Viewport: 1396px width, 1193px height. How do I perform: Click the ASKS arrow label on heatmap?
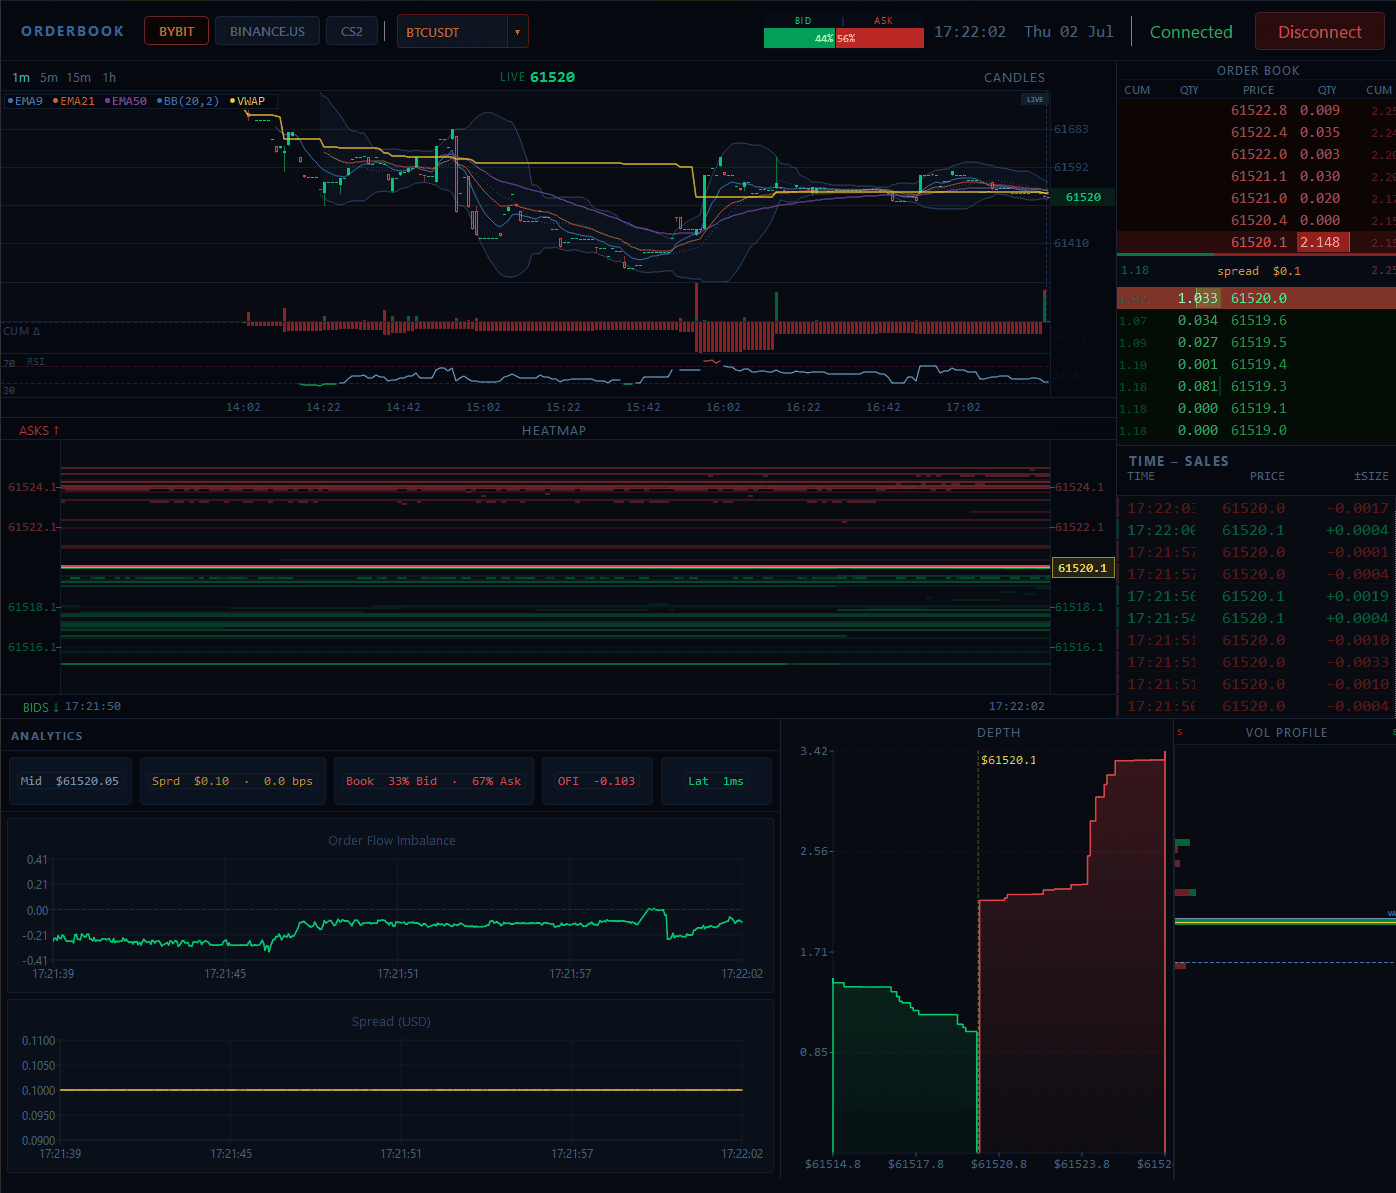[x=39, y=430]
